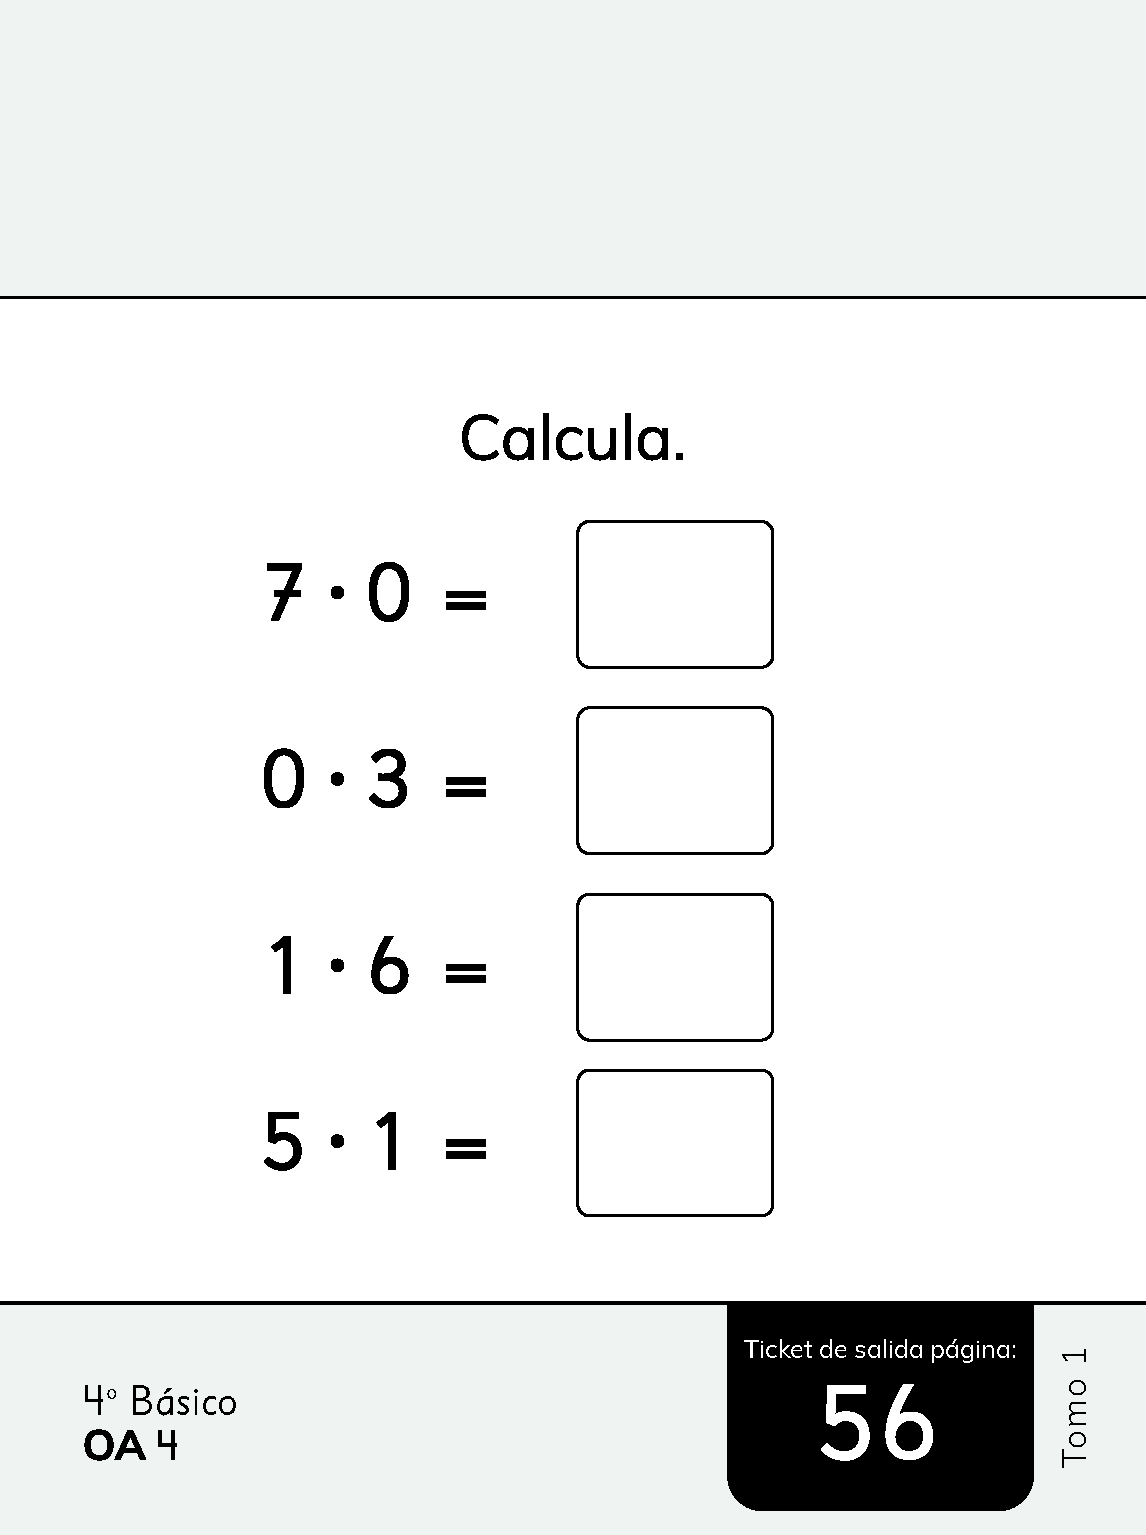Click the leading 0 in 0 · 3
Viewport: 1146px width, 1535px height.
pyautogui.click(x=283, y=779)
